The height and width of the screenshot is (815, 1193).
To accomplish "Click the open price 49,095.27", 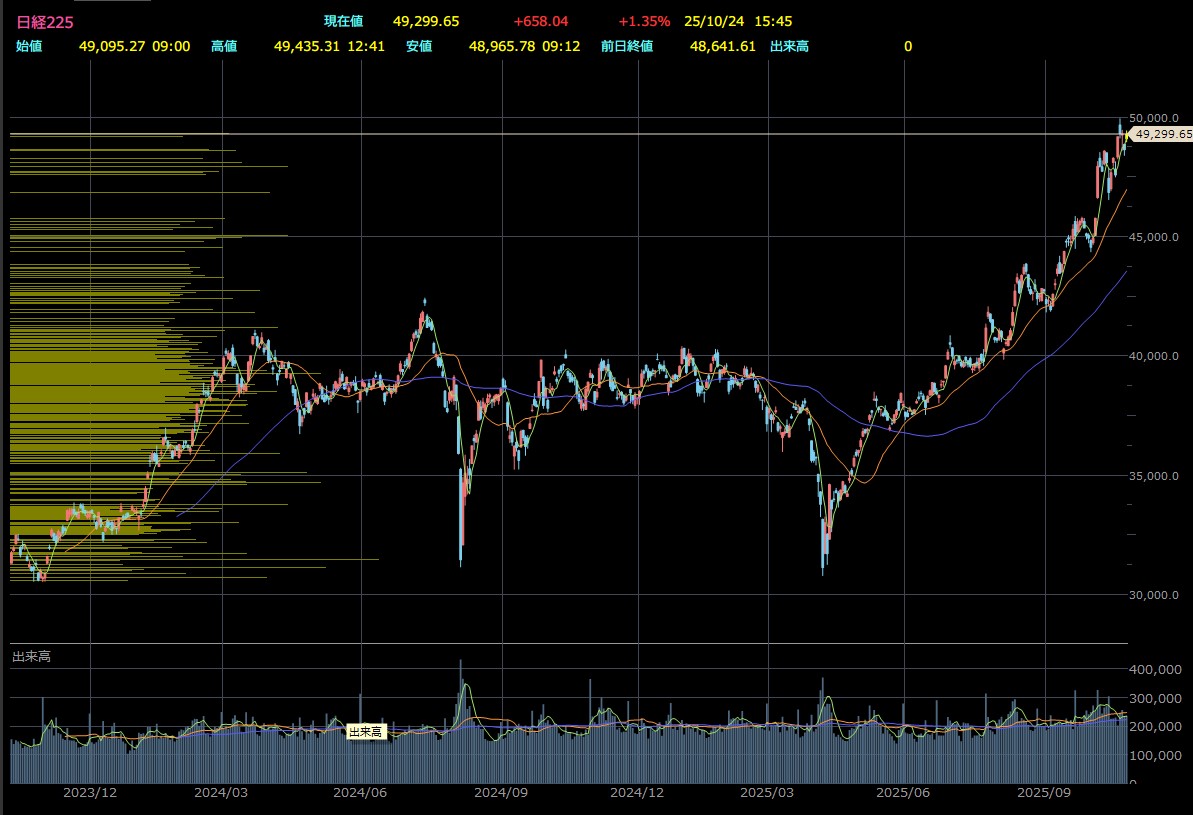I will pos(112,46).
